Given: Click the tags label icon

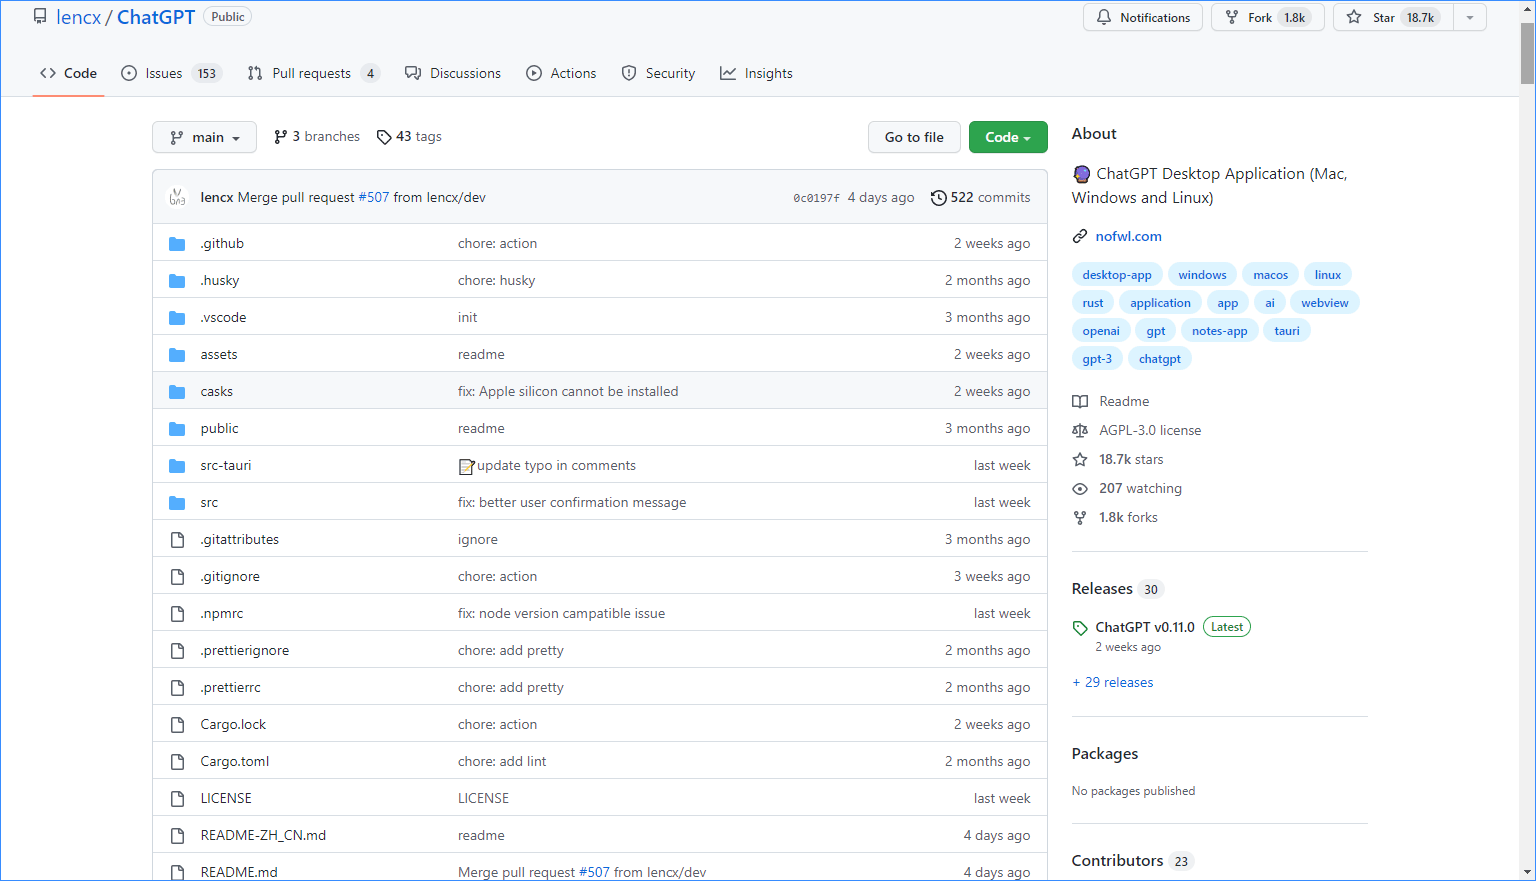Looking at the screenshot, I should coord(384,137).
